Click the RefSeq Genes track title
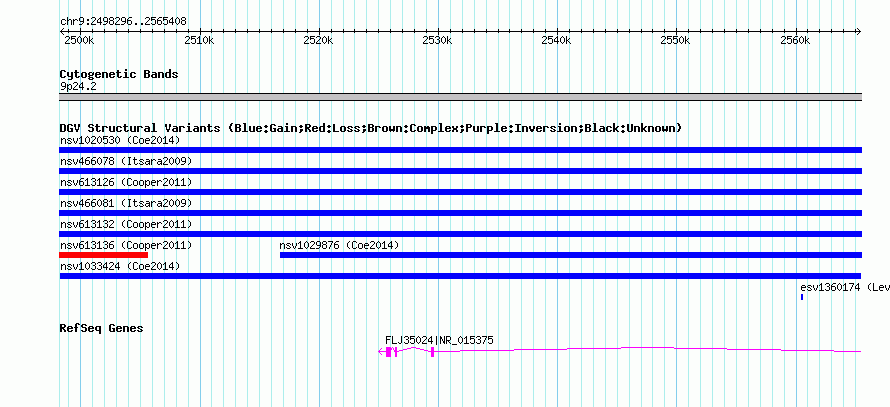Image resolution: width=890 pixels, height=407 pixels. tap(101, 328)
